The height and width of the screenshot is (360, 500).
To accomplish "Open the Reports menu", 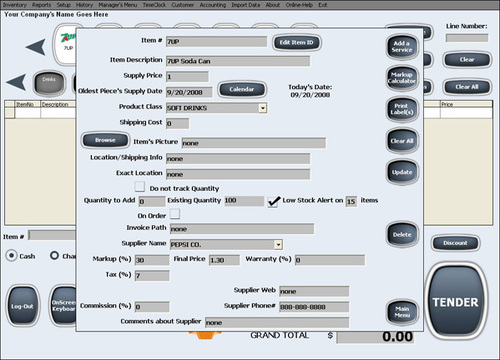I will click(x=41, y=5).
